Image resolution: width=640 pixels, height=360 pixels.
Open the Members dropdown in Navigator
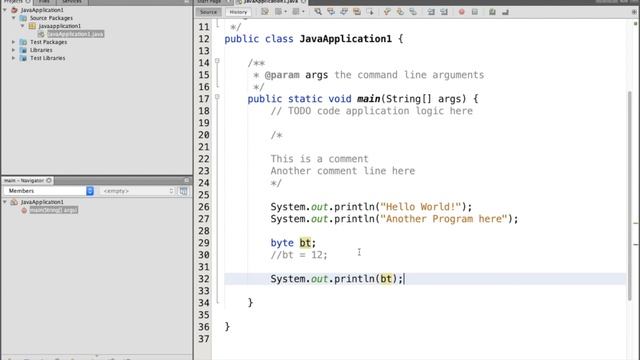point(49,191)
